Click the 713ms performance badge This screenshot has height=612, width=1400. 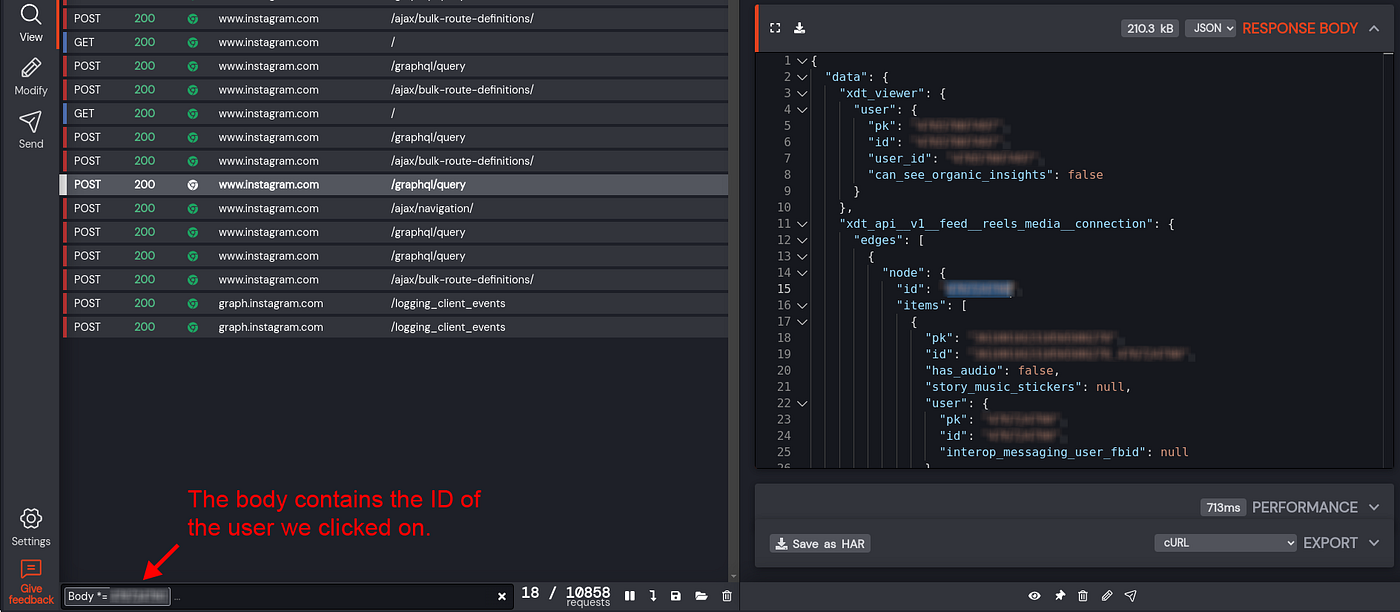(x=1223, y=507)
